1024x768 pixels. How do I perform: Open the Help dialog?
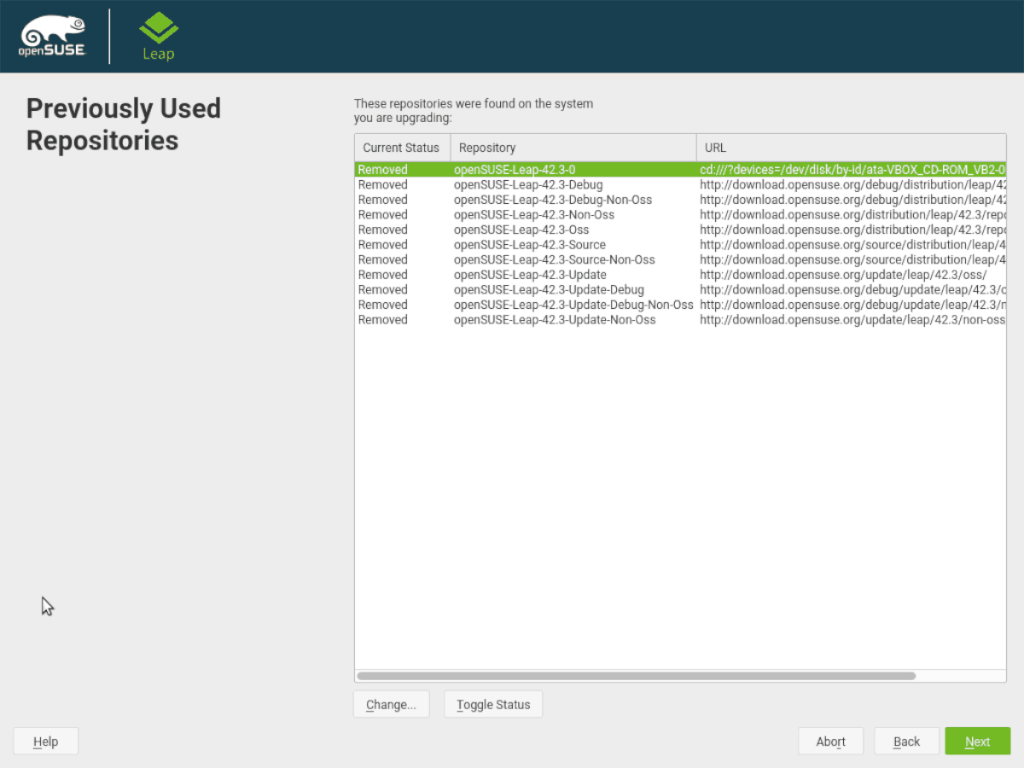coord(45,741)
